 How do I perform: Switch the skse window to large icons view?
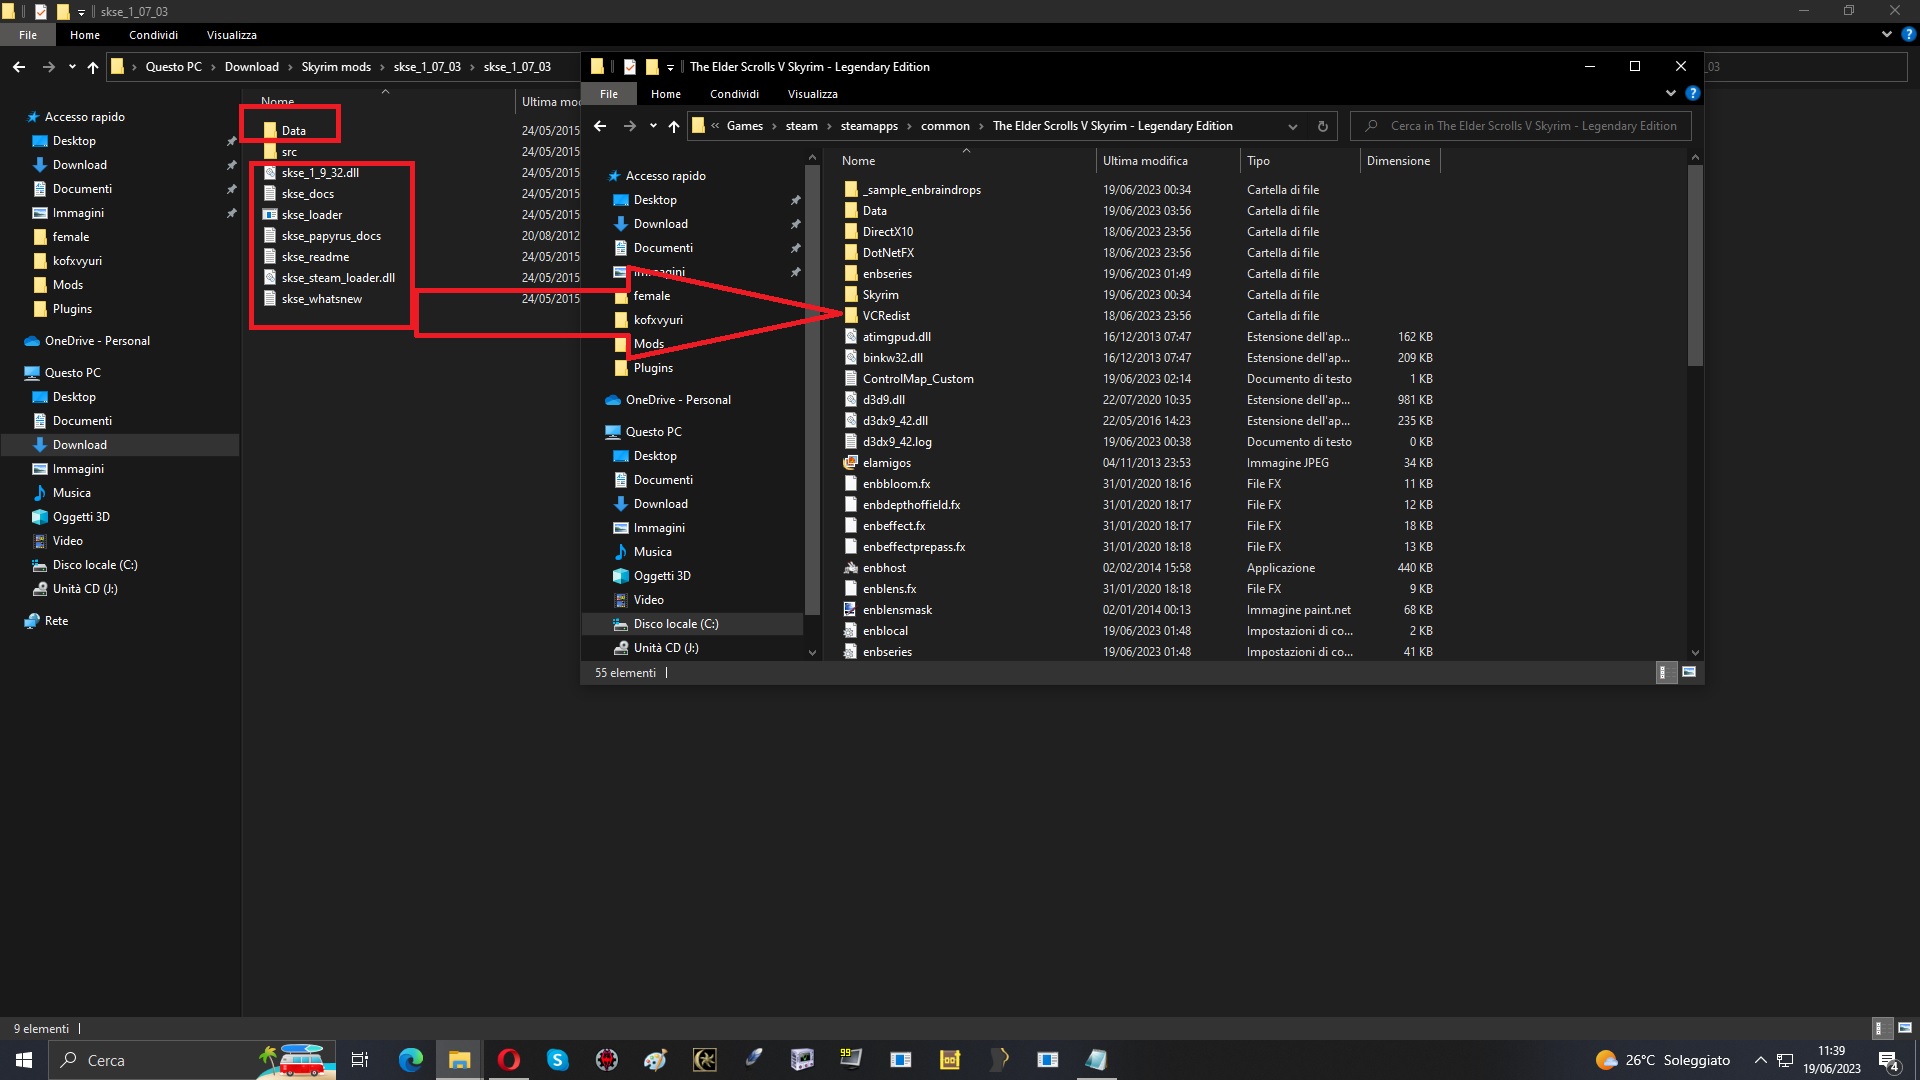click(x=1905, y=1028)
